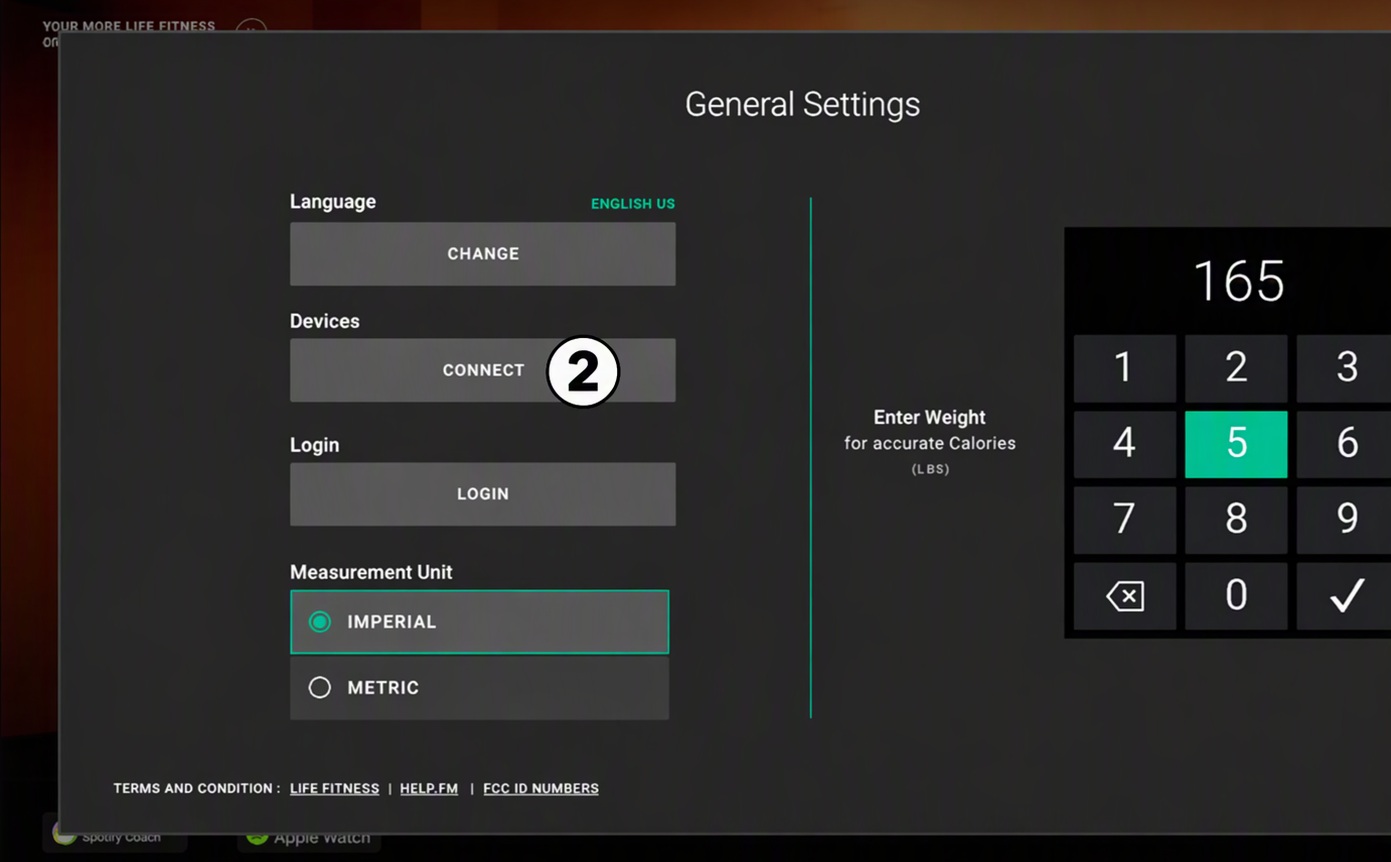Click the Change language button
This screenshot has height=862, width=1391.
pyautogui.click(x=483, y=254)
